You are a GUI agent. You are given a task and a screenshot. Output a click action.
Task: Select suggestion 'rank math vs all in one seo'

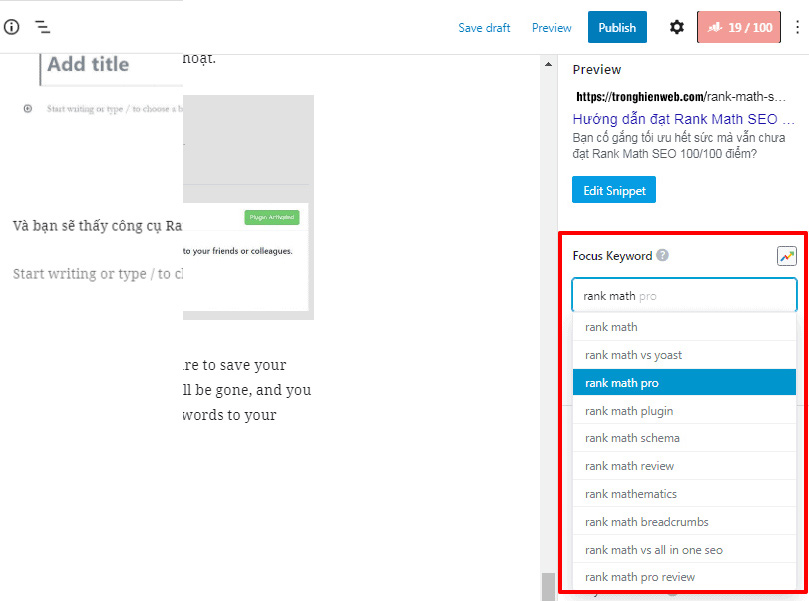684,549
